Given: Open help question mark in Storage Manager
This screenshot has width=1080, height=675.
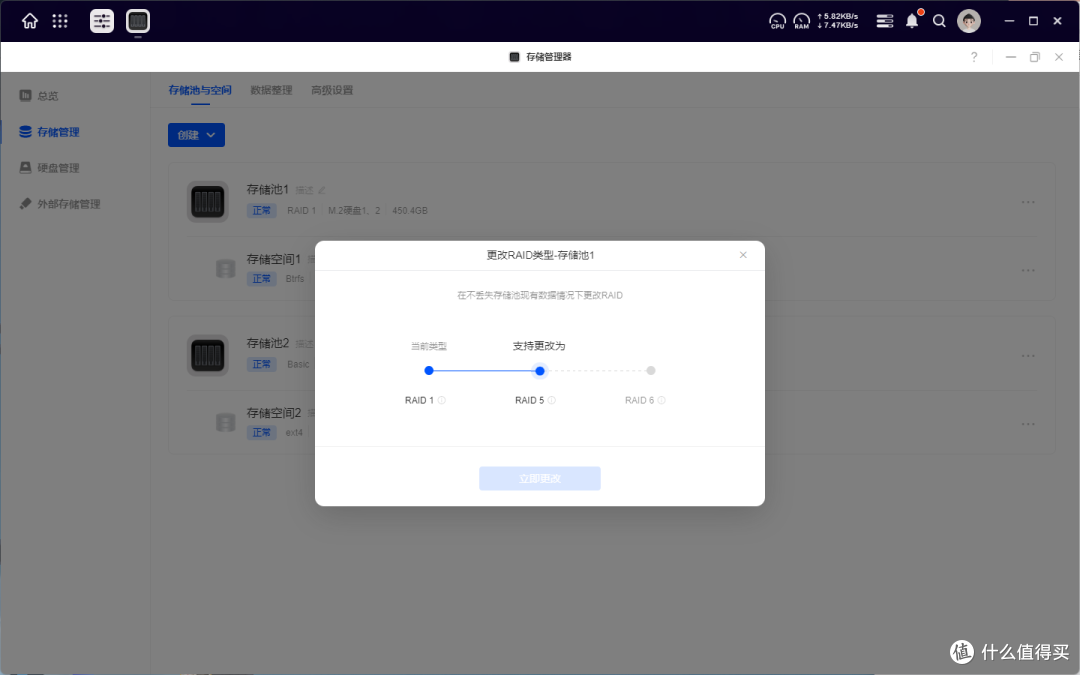Looking at the screenshot, I should pos(974,57).
